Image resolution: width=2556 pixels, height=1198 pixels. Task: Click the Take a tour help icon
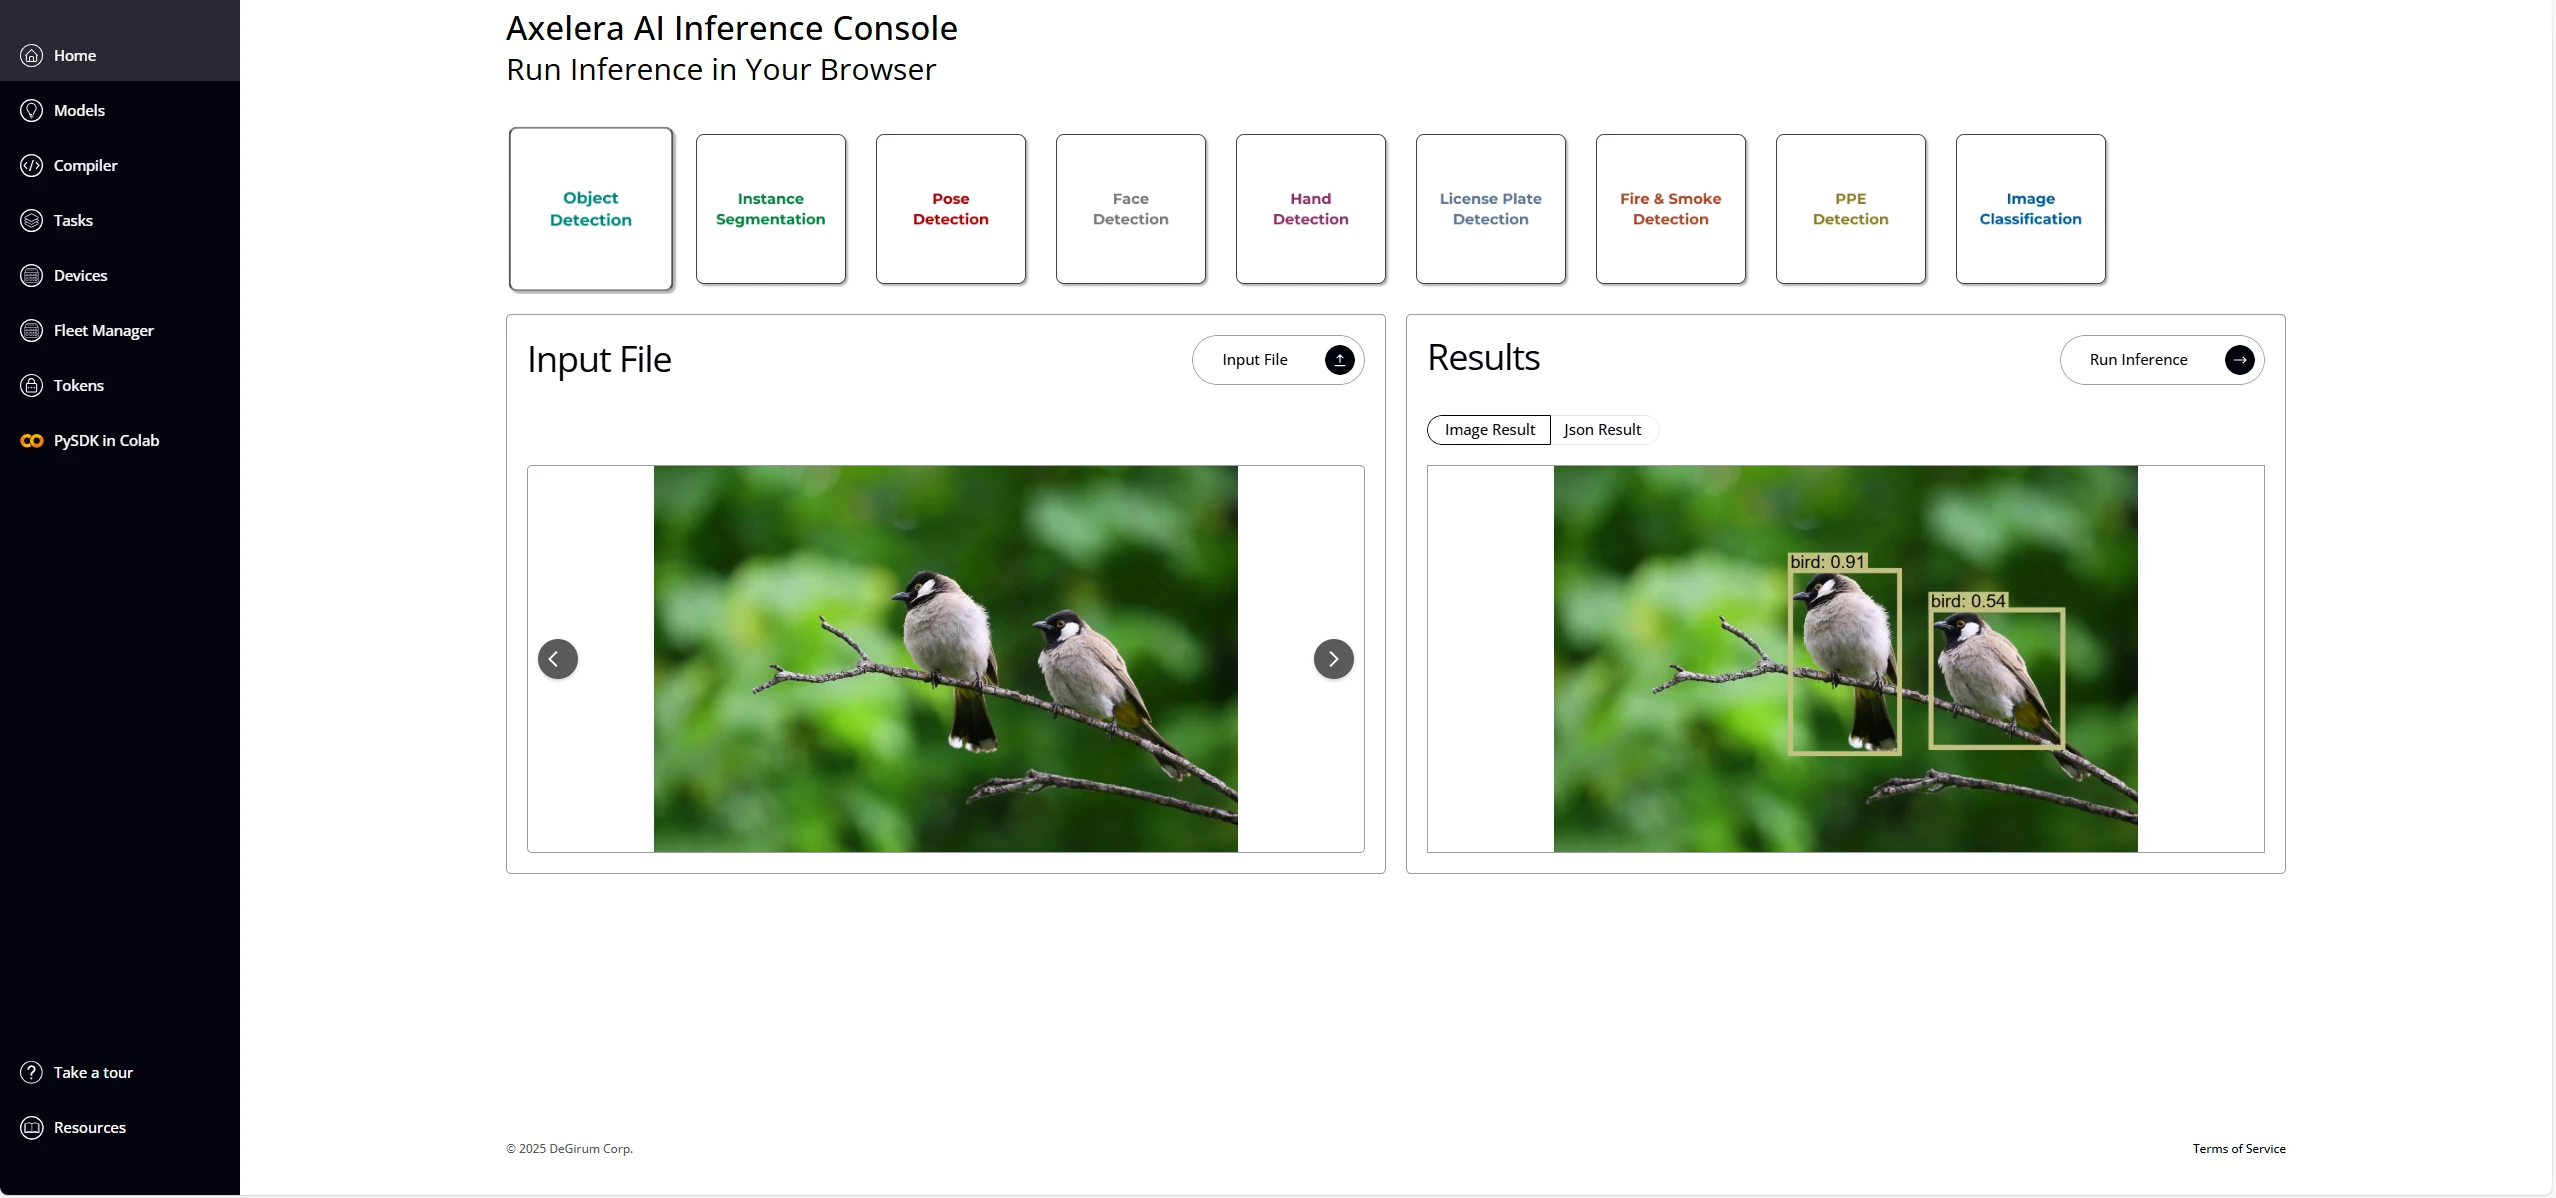point(32,1072)
